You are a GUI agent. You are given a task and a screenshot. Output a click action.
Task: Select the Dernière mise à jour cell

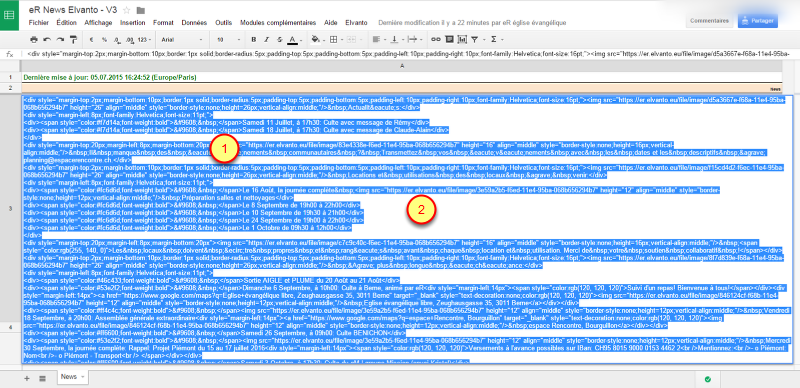click(402, 78)
